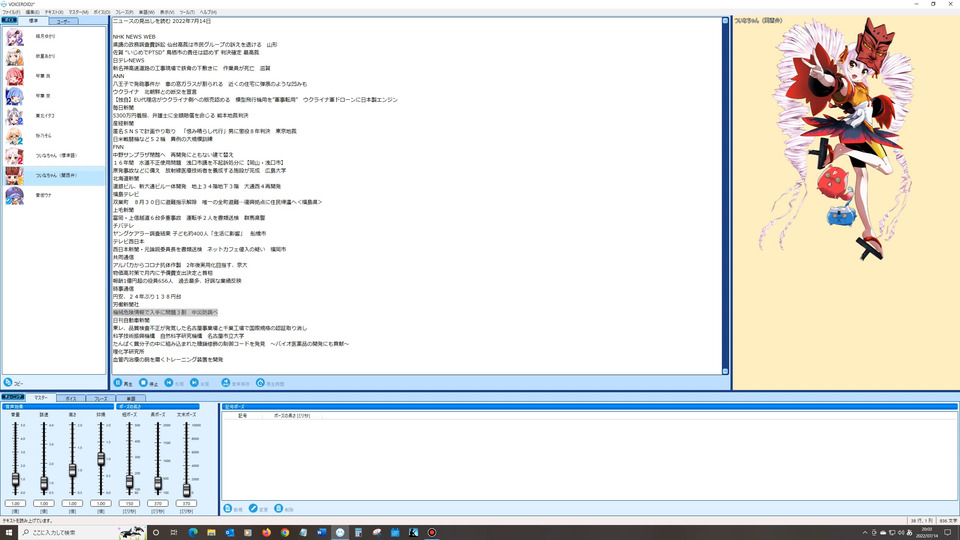The width and height of the screenshot is (960, 540).
Task: Switch to the ユーザー voice preset tab
Action: 63,21
